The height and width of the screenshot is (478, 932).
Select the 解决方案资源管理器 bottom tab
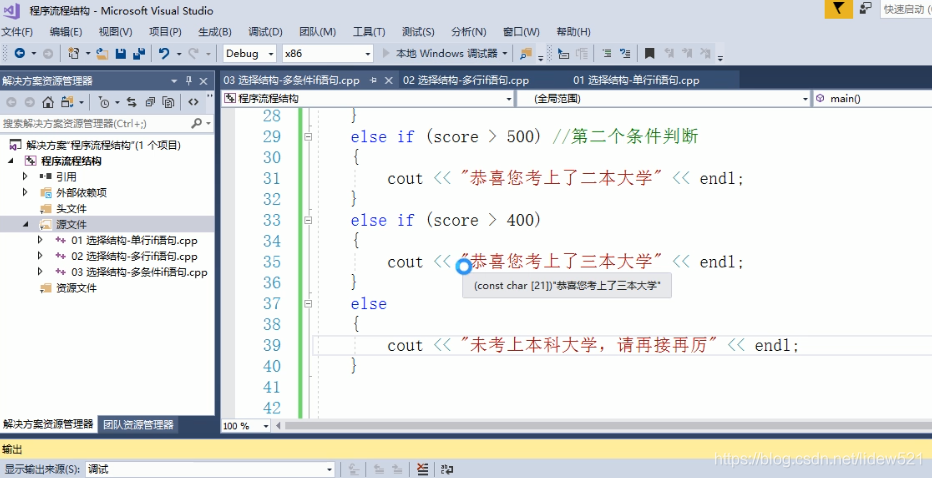coord(48,424)
